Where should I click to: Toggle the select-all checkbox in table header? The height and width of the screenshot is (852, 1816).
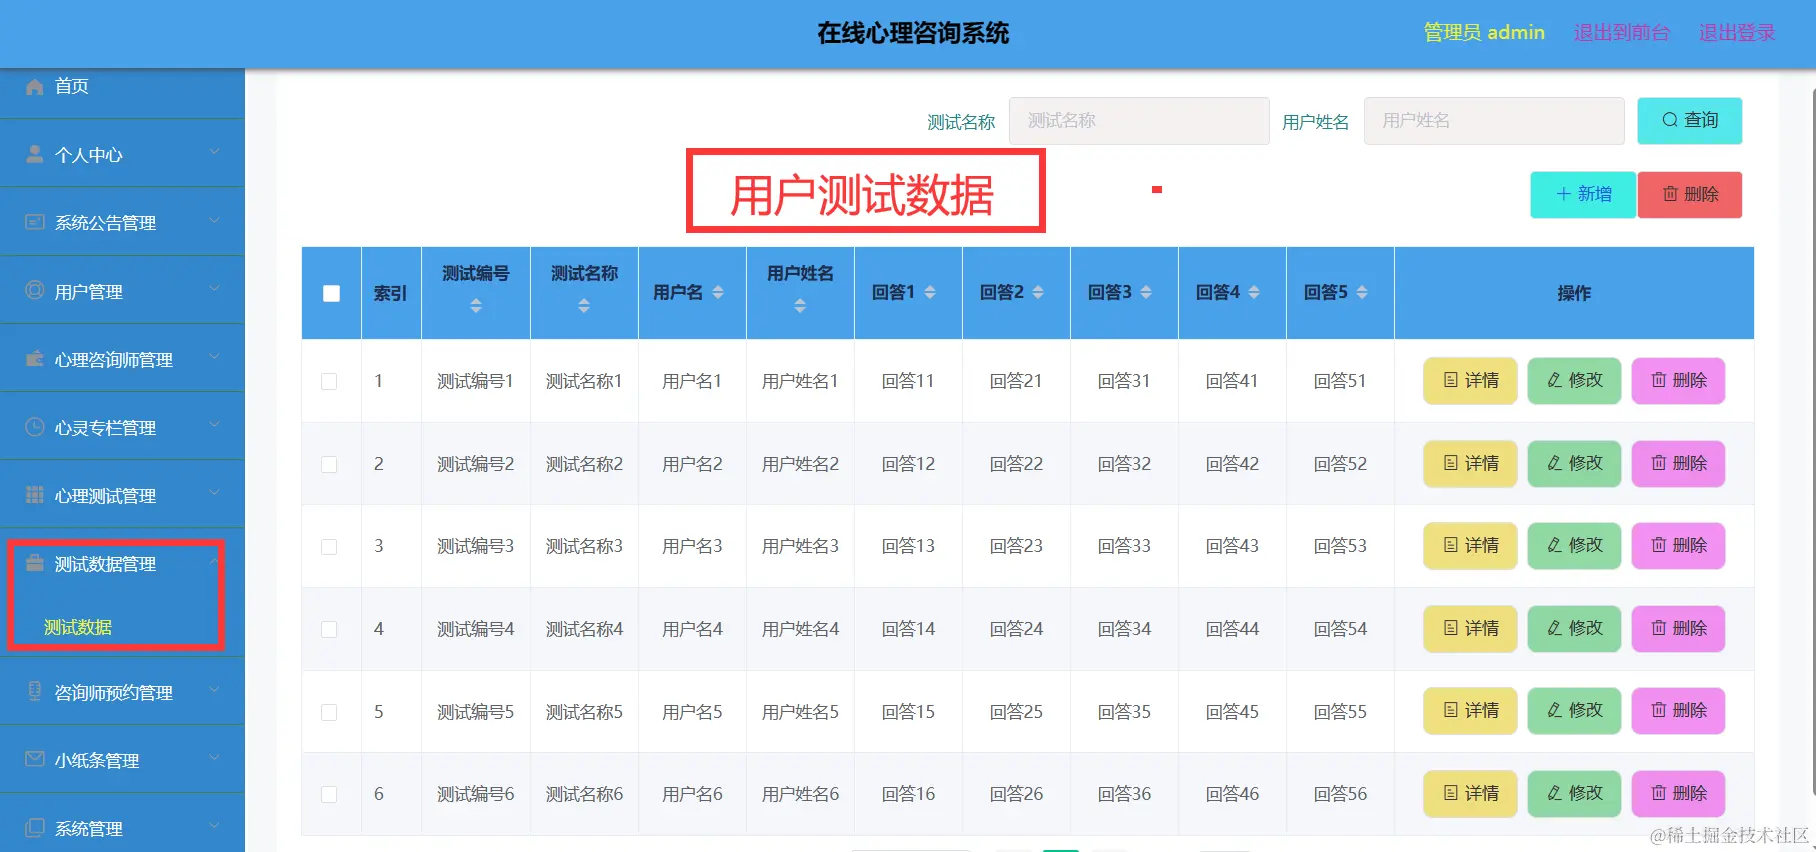(x=331, y=293)
